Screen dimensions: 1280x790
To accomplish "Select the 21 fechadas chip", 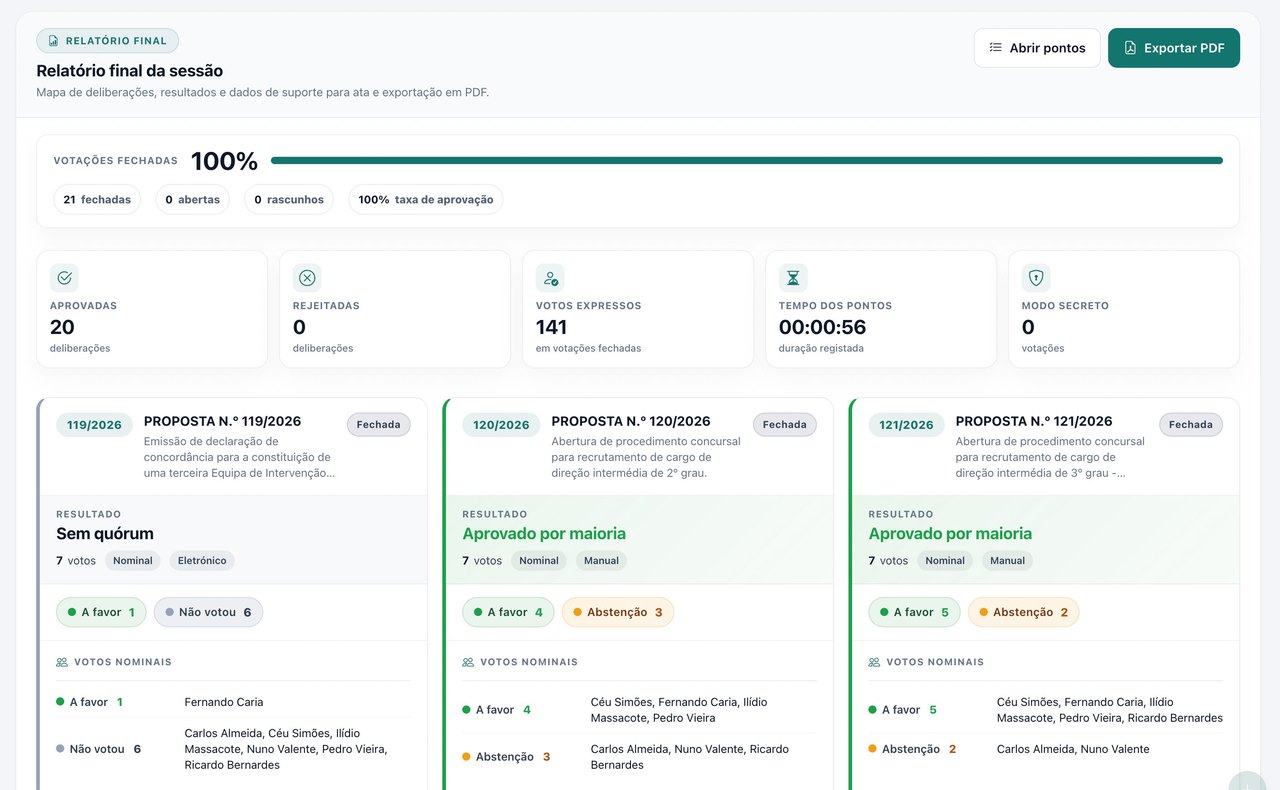I will [97, 199].
